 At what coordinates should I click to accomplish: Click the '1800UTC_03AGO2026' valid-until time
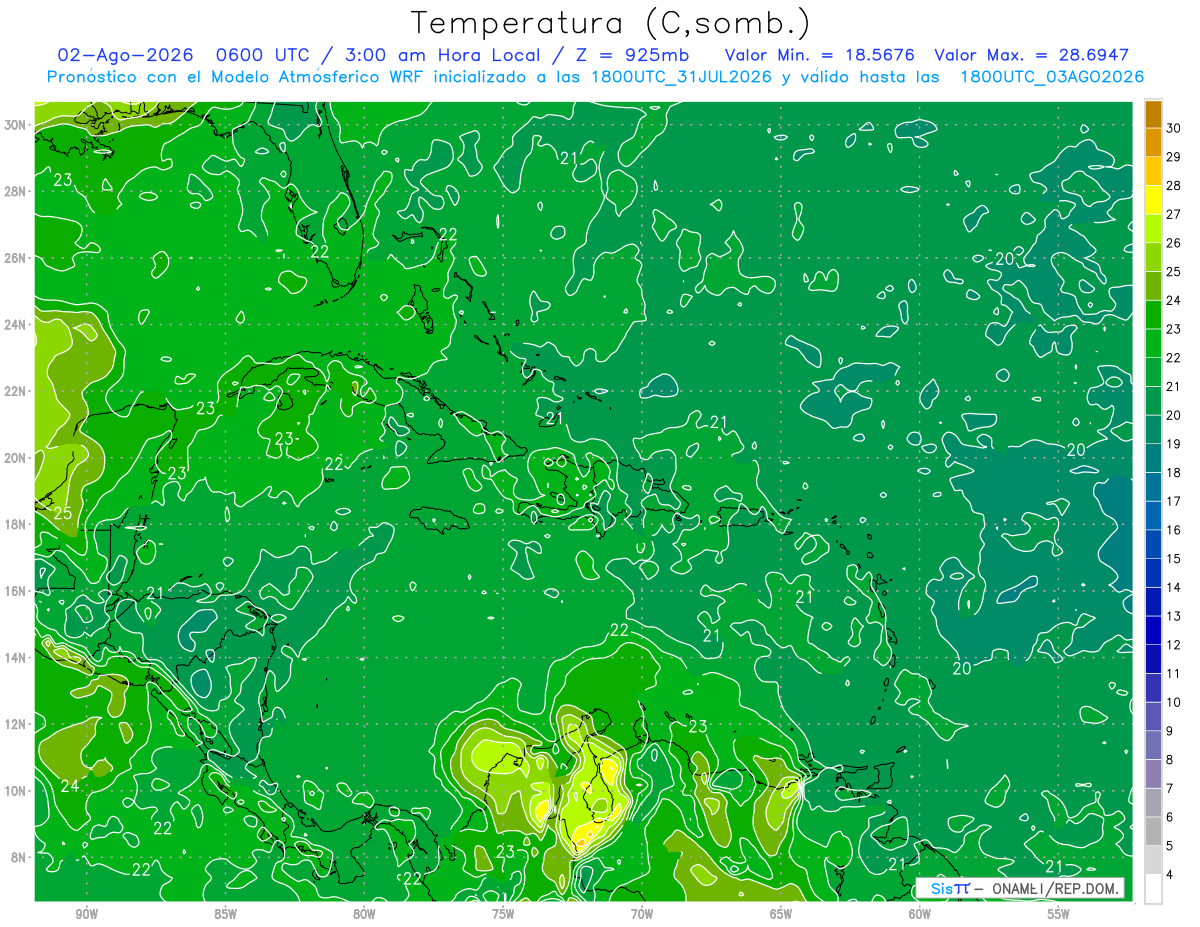pyautogui.click(x=1052, y=77)
